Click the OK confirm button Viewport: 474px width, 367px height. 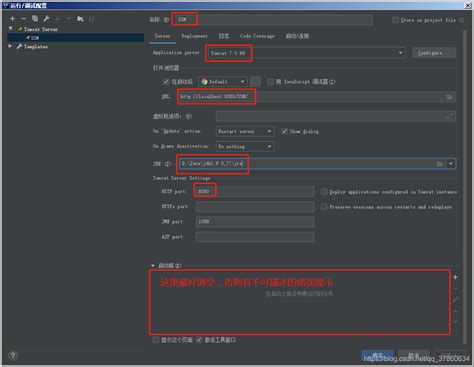(378, 355)
